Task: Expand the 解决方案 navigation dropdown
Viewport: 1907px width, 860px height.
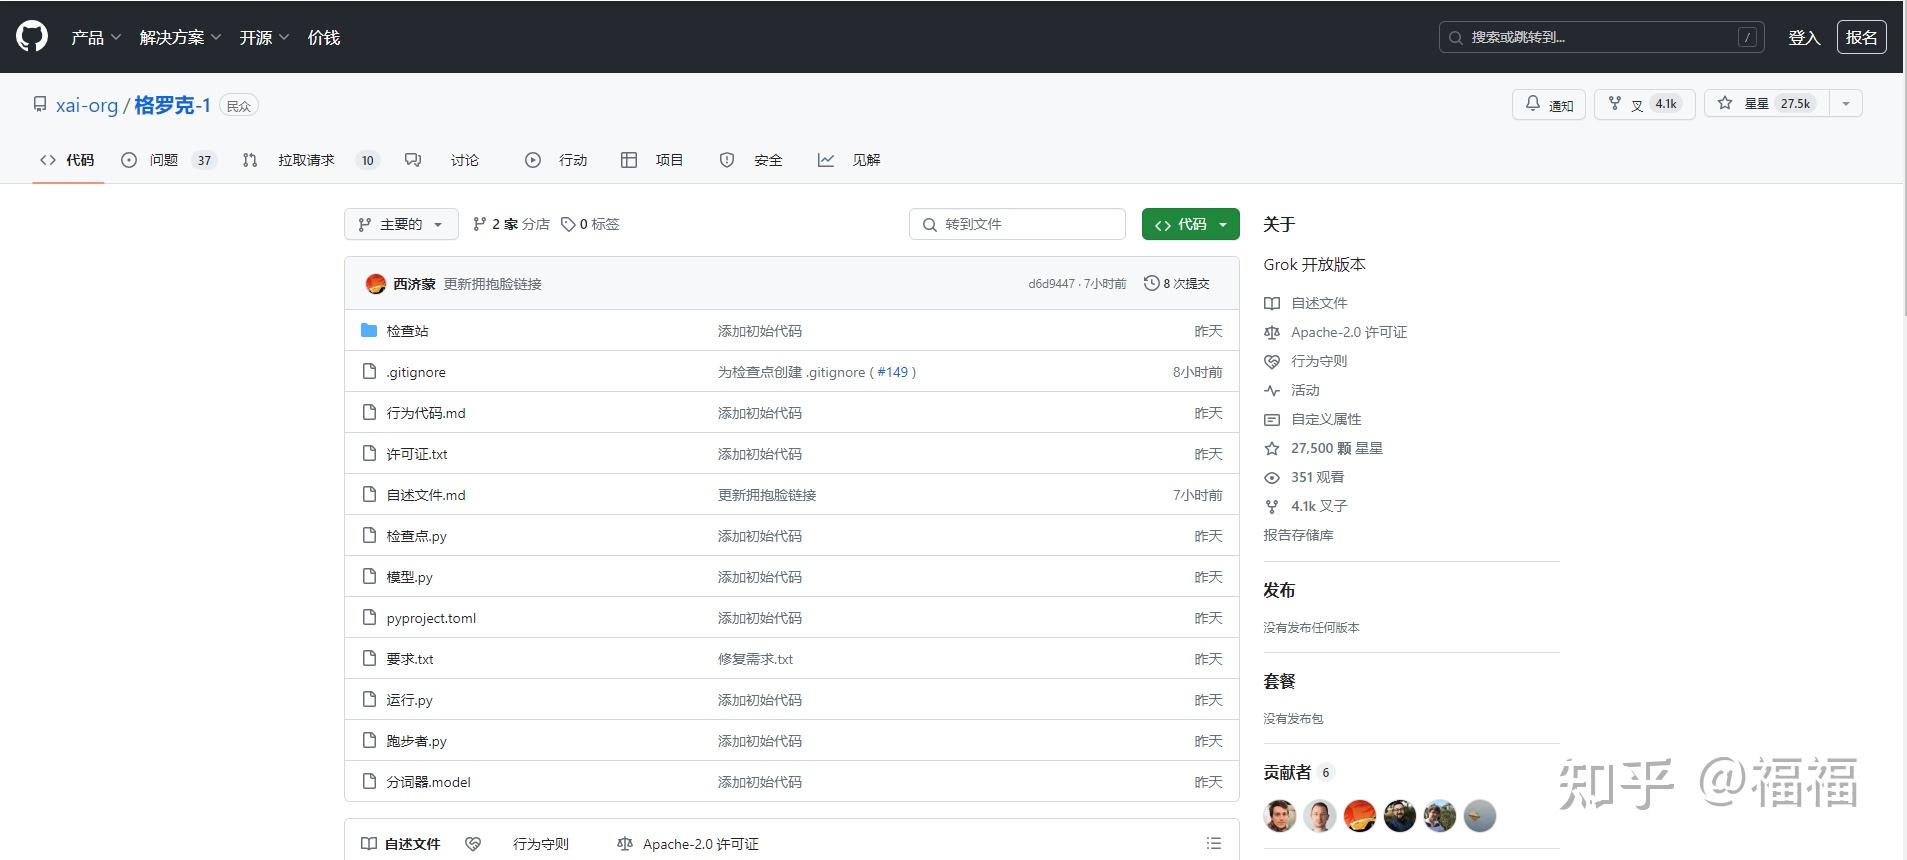Action: [180, 37]
